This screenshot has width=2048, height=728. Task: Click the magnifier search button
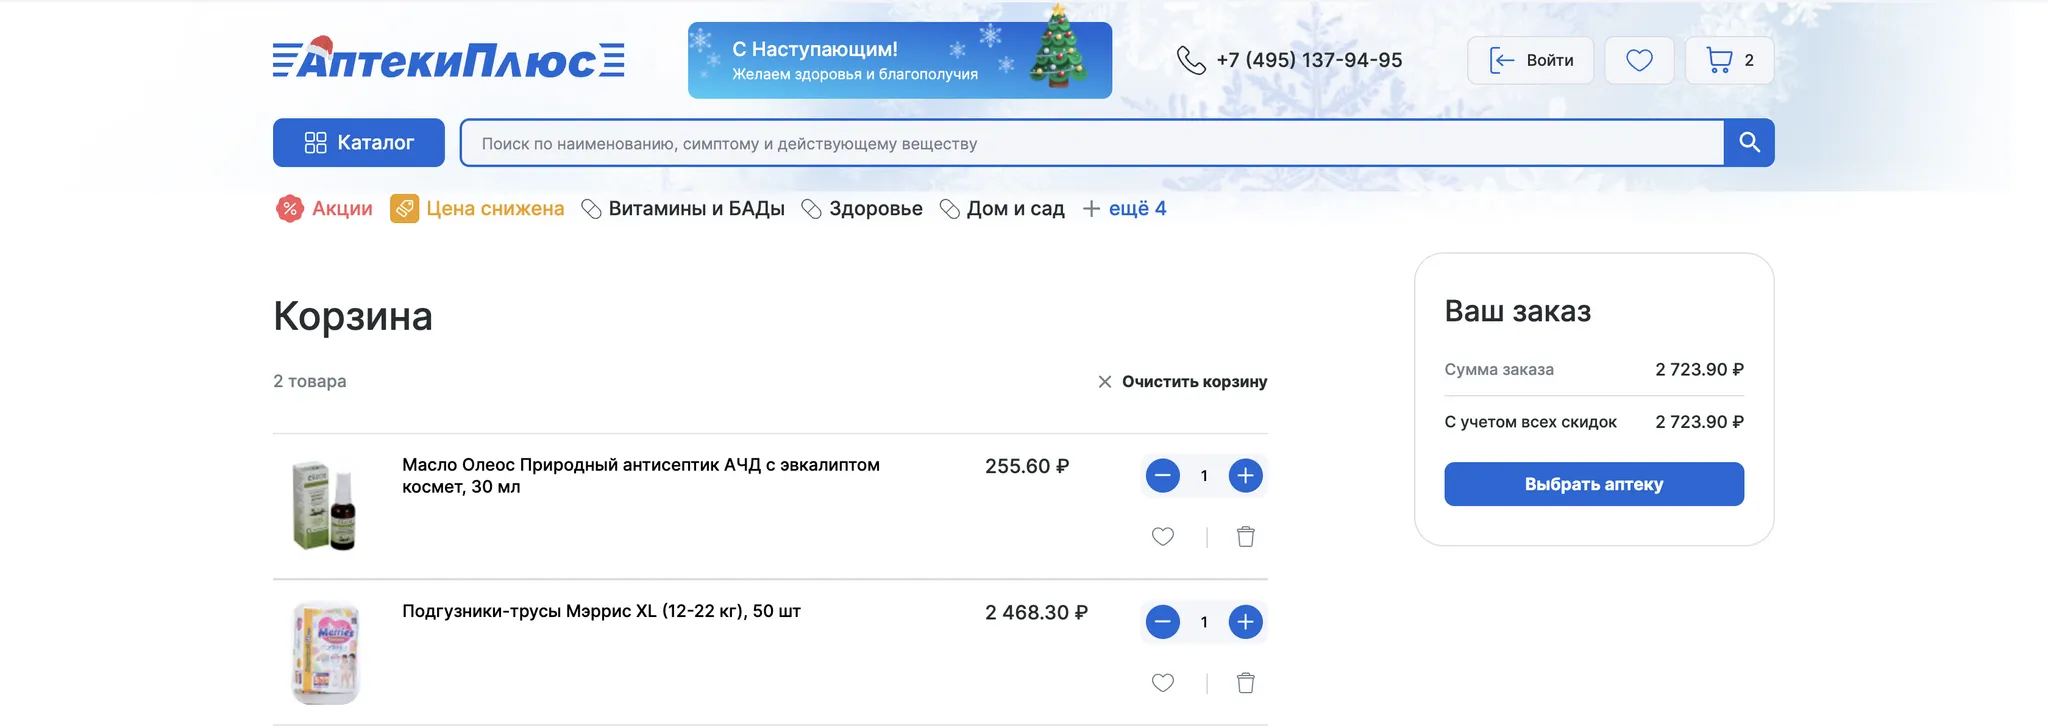click(1749, 143)
